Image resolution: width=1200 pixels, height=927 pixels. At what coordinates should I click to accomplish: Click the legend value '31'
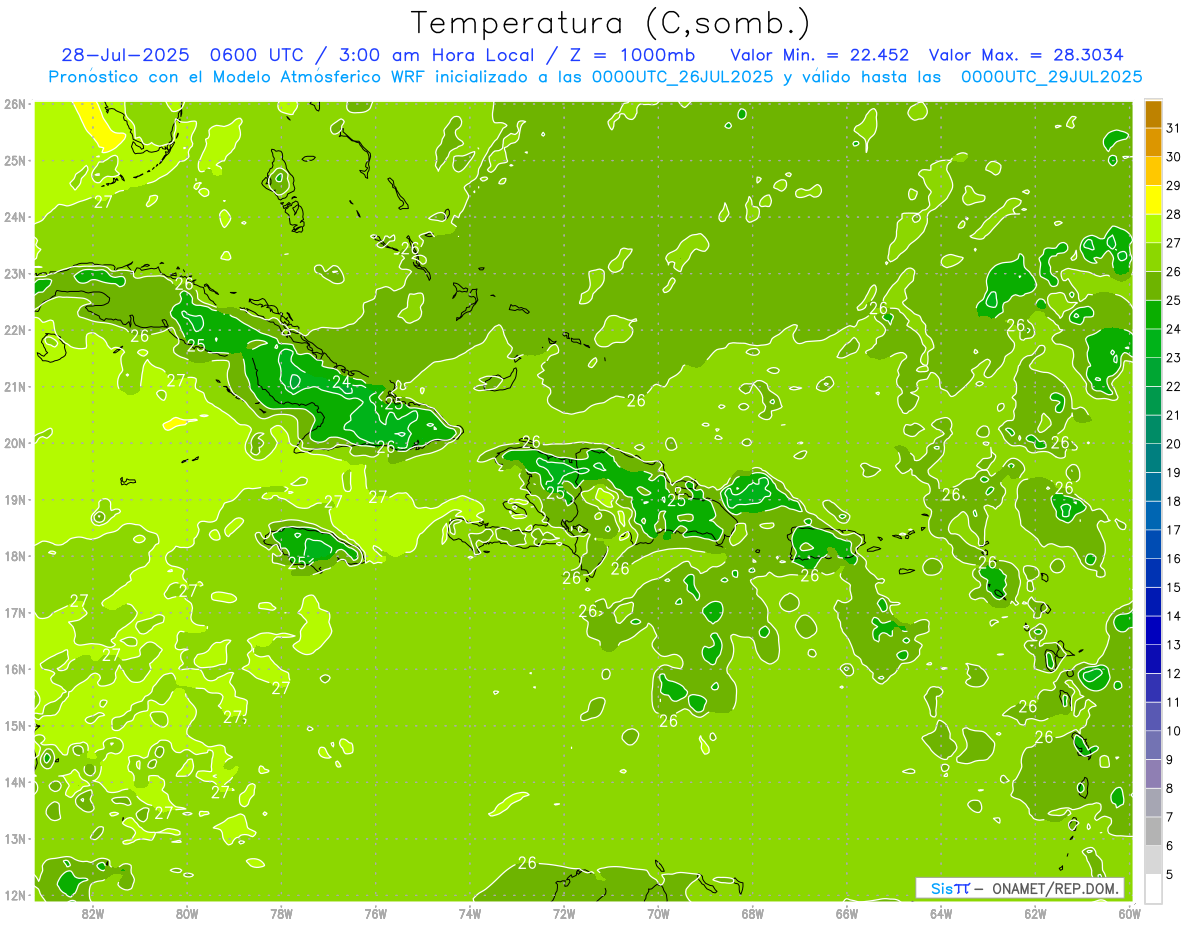1174,128
